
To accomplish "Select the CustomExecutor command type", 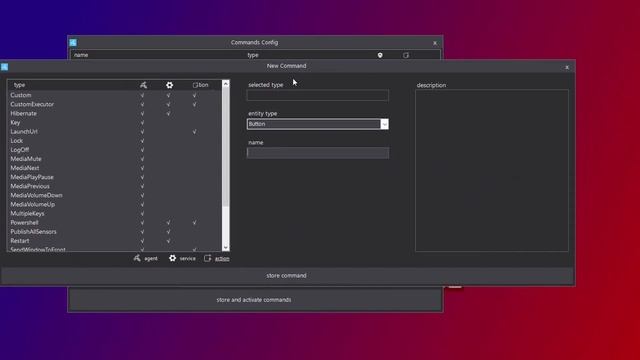I will [x=115, y=104].
